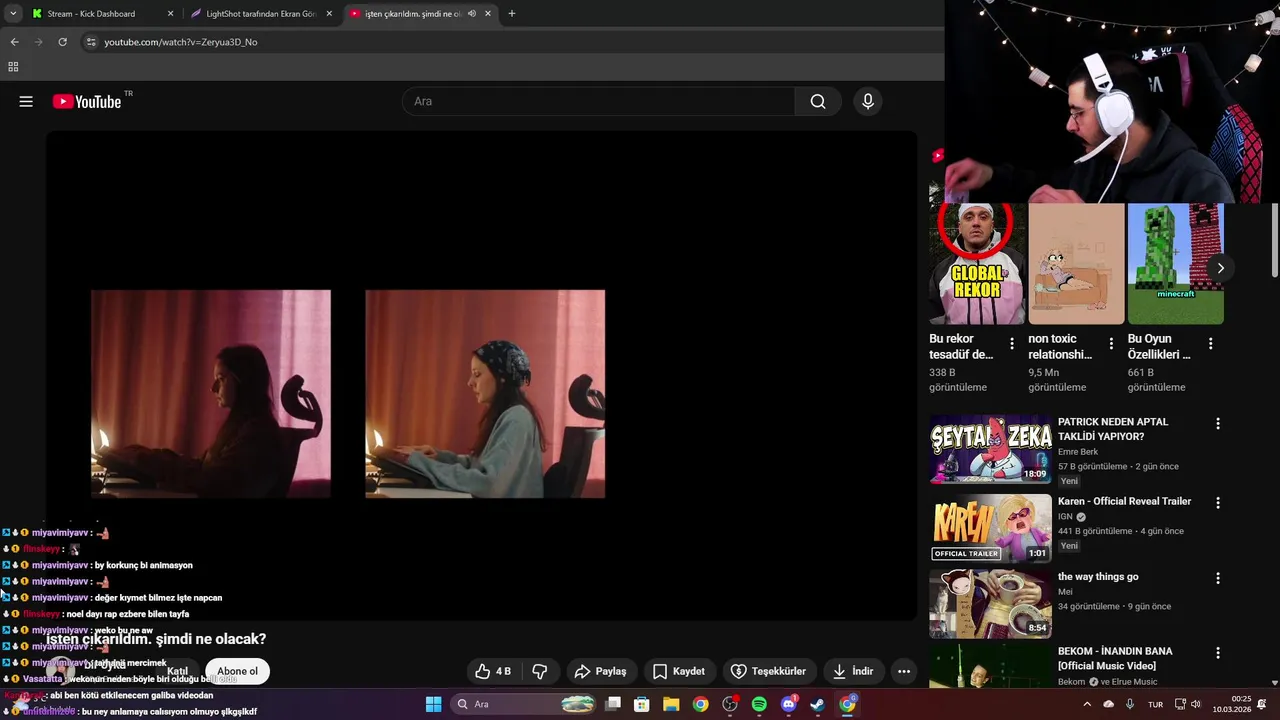Open the ŞEYTAN ZEKA video thumbnail
The image size is (1280, 720).
(x=990, y=450)
